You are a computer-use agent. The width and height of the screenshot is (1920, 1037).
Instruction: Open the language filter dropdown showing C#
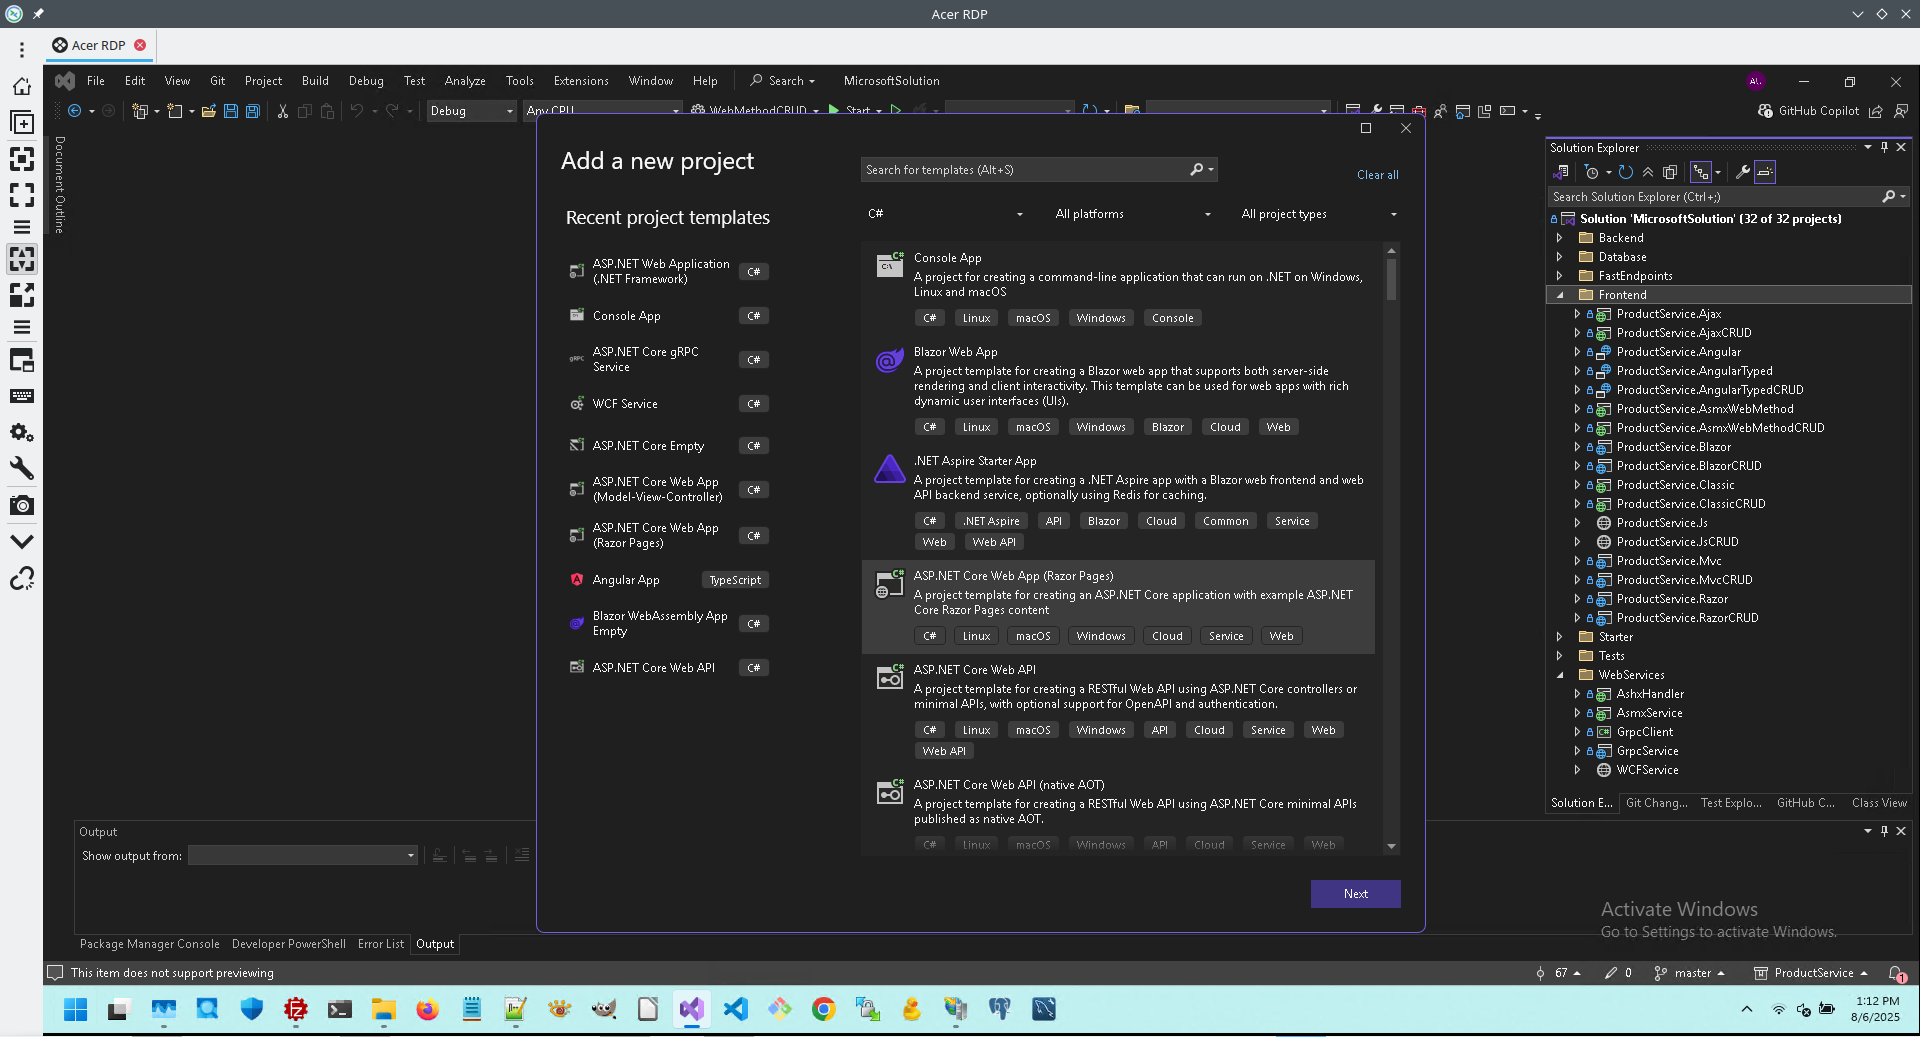pos(945,214)
